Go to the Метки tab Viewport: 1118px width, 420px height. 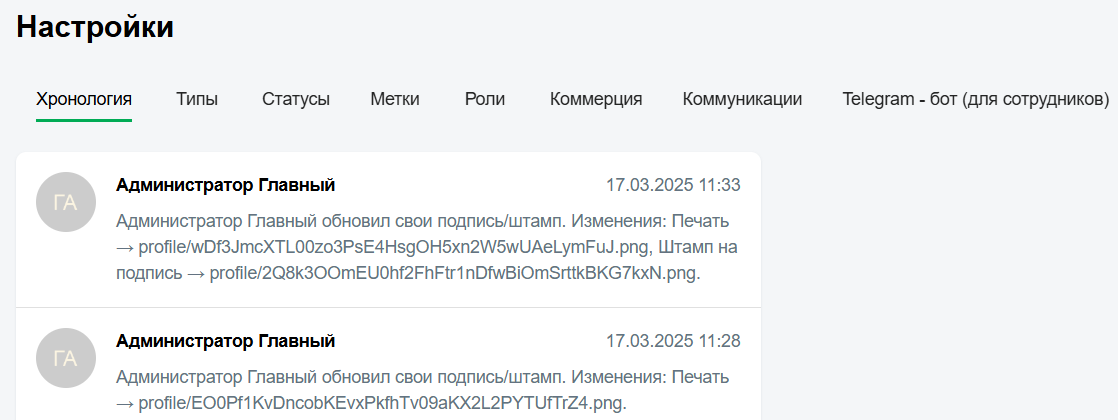pyautogui.click(x=395, y=99)
